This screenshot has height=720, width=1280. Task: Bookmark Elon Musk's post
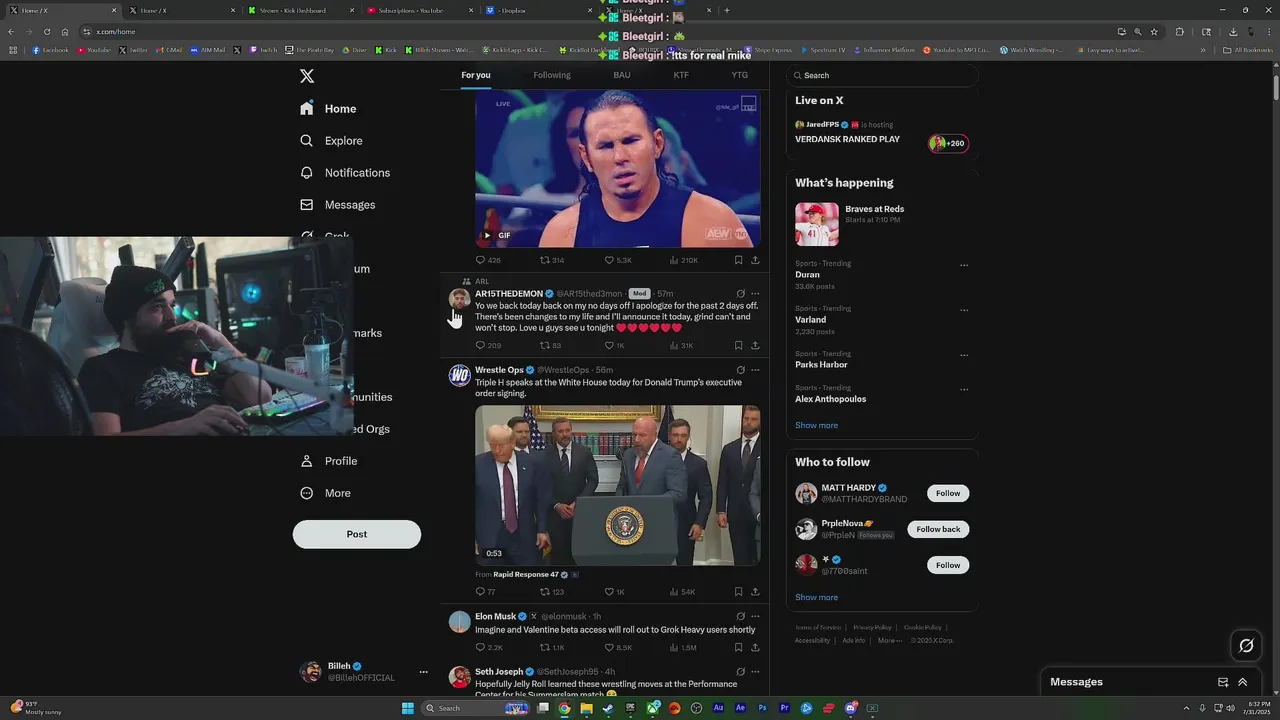tap(739, 648)
